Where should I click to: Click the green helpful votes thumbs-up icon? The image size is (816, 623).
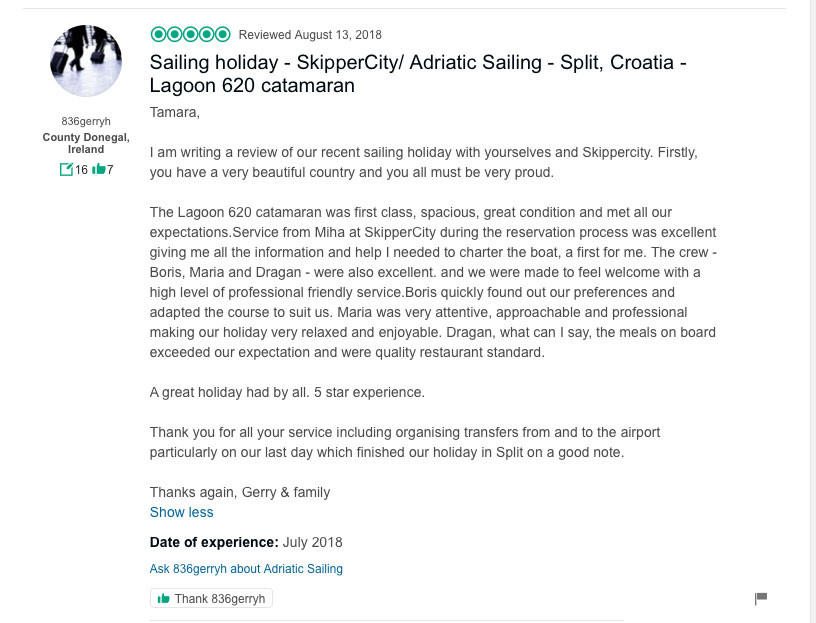(98, 169)
